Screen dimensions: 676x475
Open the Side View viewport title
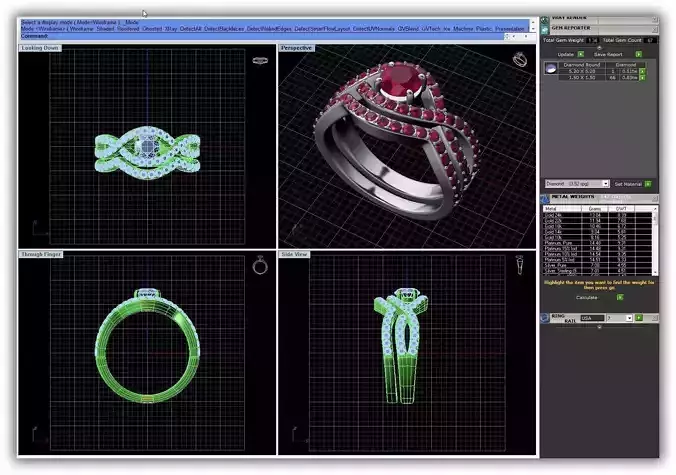(x=294, y=254)
